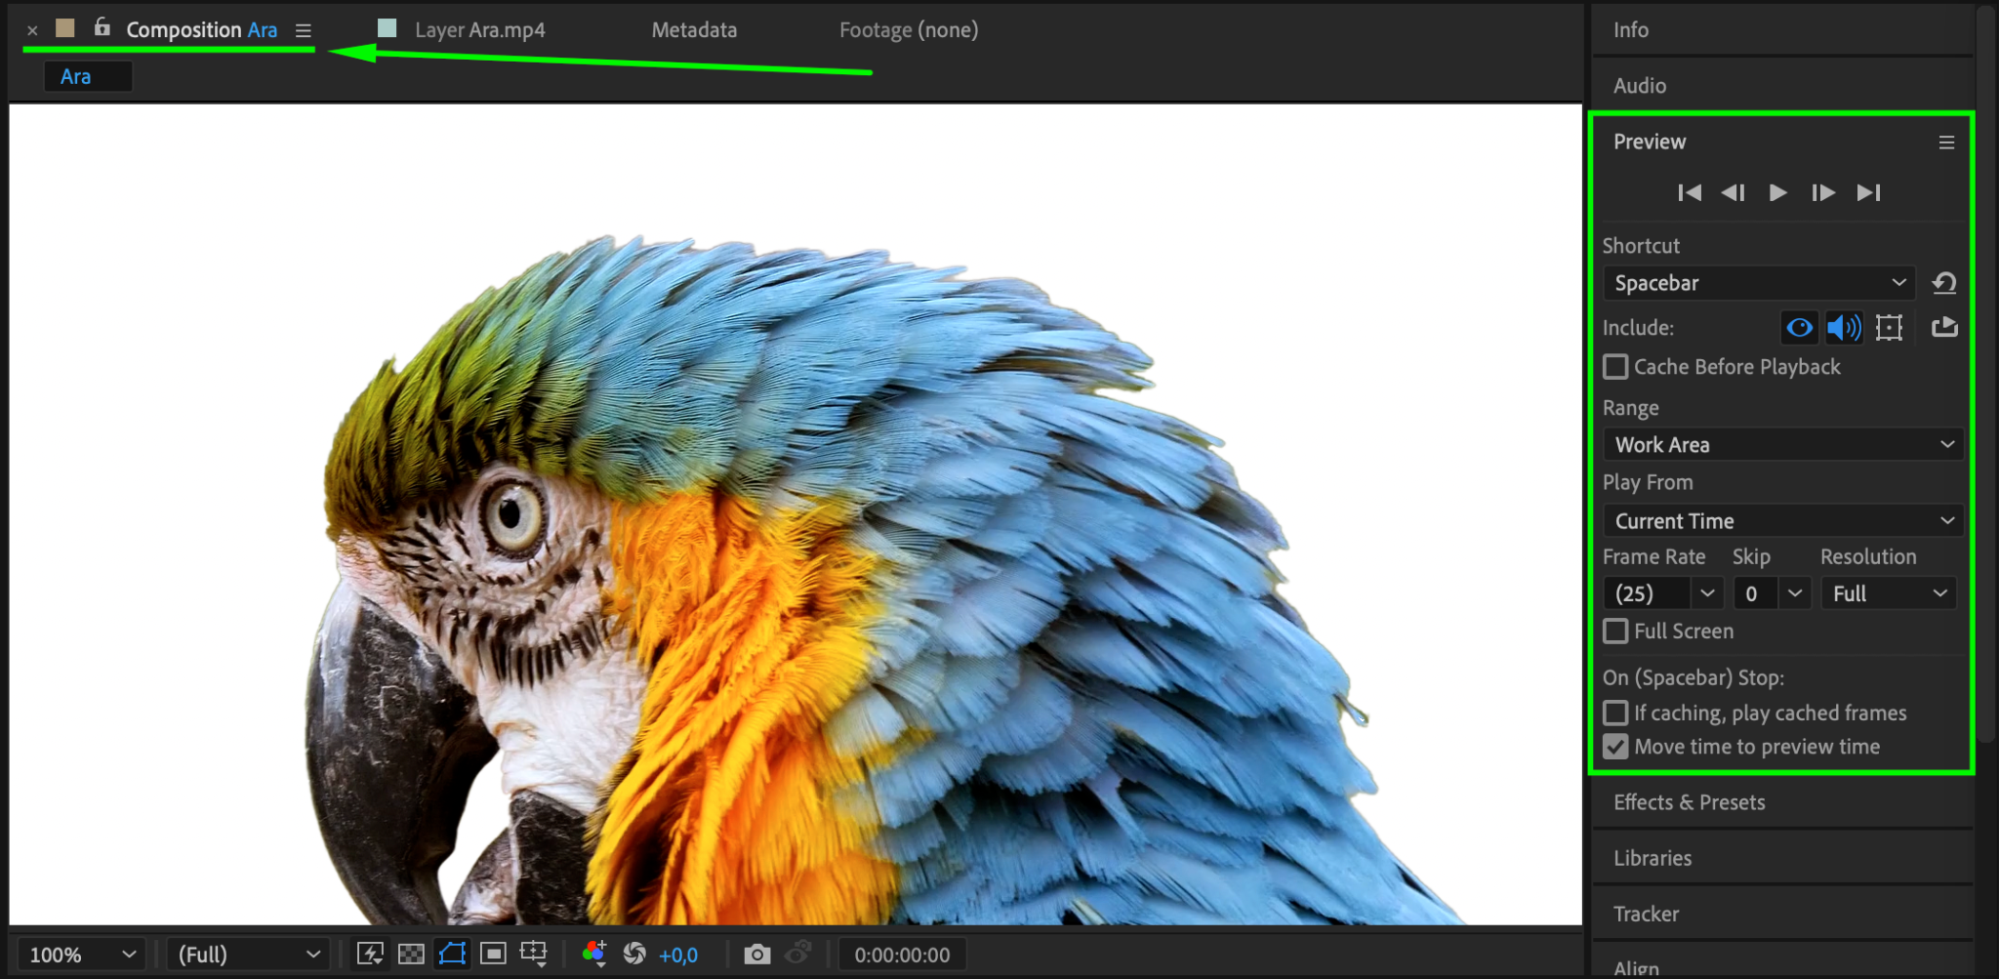The width and height of the screenshot is (1999, 980).
Task: Step to the next frame
Action: [1822, 193]
